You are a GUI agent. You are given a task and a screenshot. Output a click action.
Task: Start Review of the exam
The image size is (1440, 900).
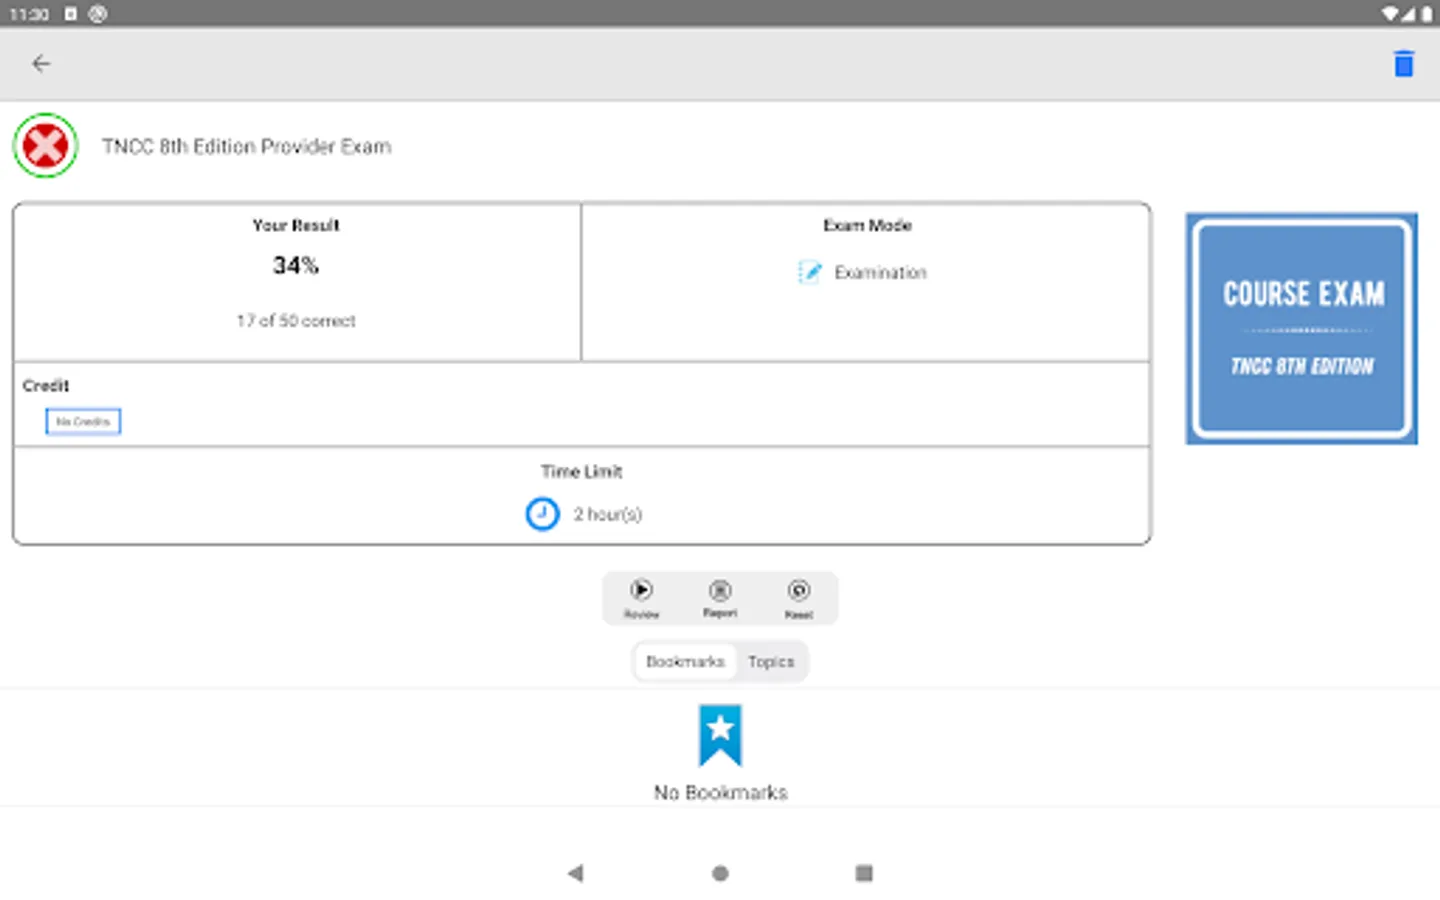(641, 598)
